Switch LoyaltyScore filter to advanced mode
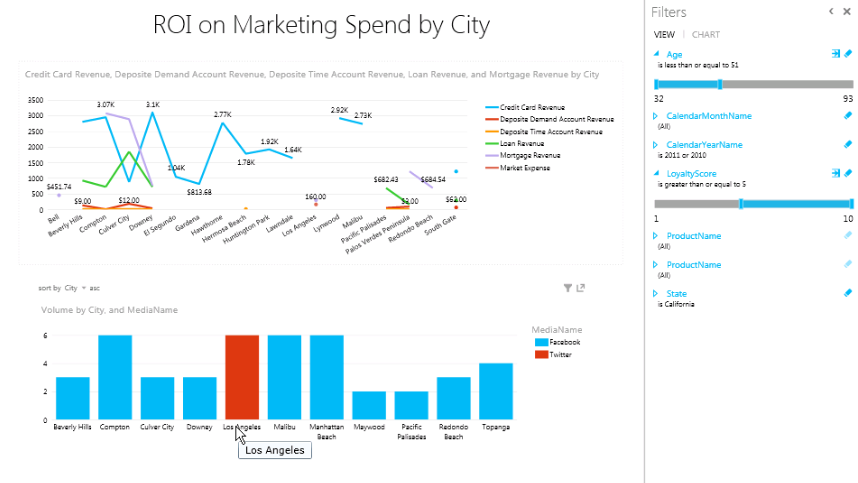The height and width of the screenshot is (483, 858). 835,173
